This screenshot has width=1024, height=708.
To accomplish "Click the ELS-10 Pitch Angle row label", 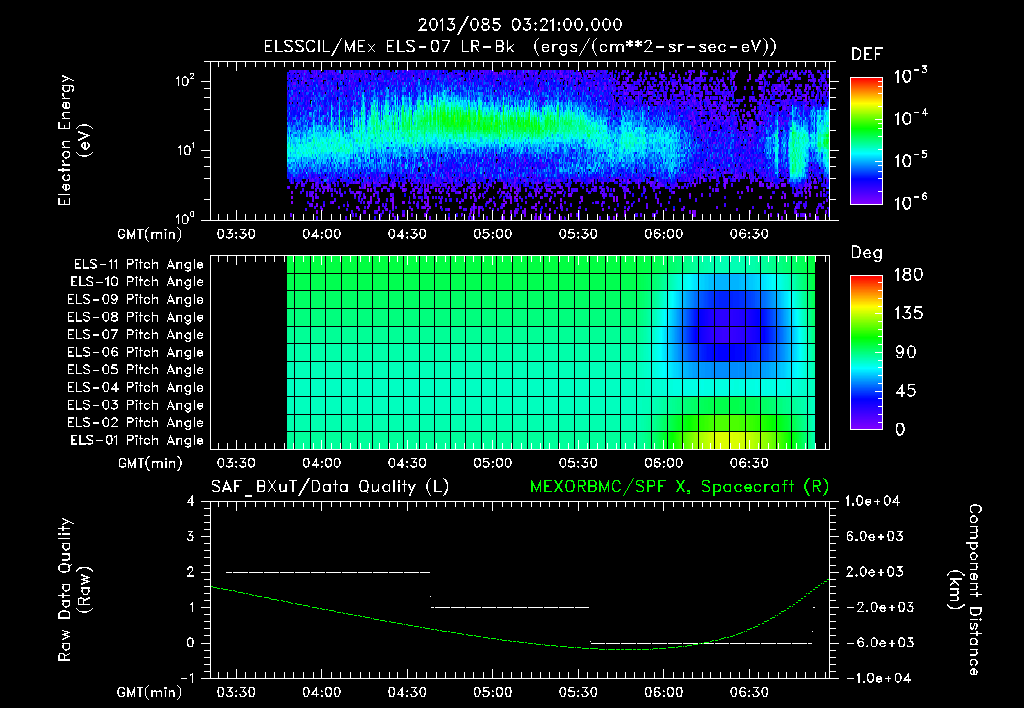I will [x=137, y=282].
